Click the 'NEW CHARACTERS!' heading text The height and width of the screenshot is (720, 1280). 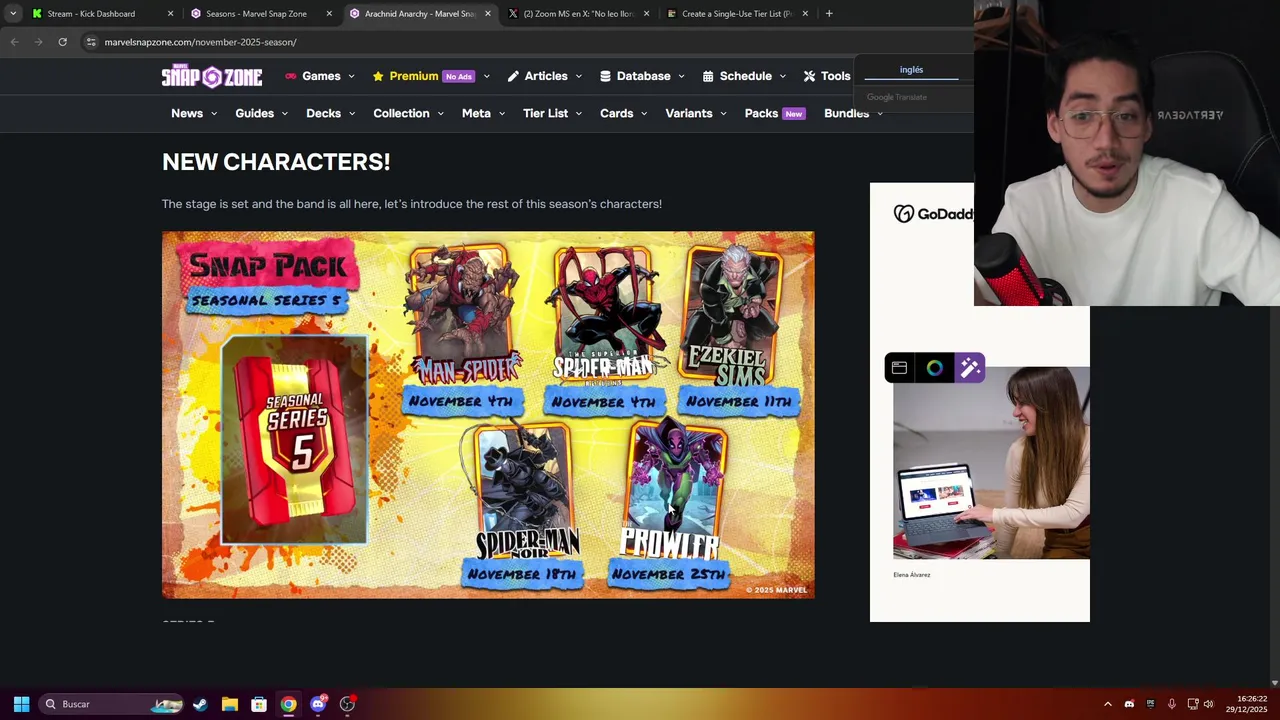coord(276,161)
